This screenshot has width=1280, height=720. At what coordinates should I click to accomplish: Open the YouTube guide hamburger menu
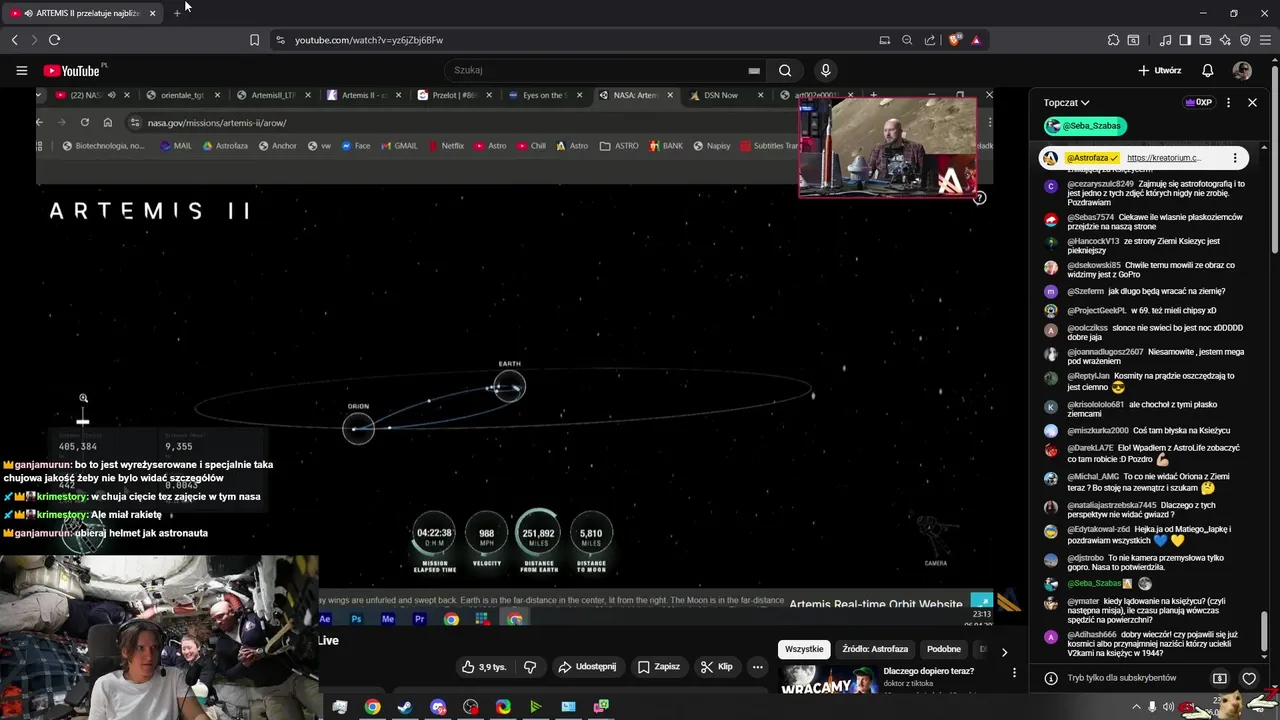pyautogui.click(x=21, y=71)
